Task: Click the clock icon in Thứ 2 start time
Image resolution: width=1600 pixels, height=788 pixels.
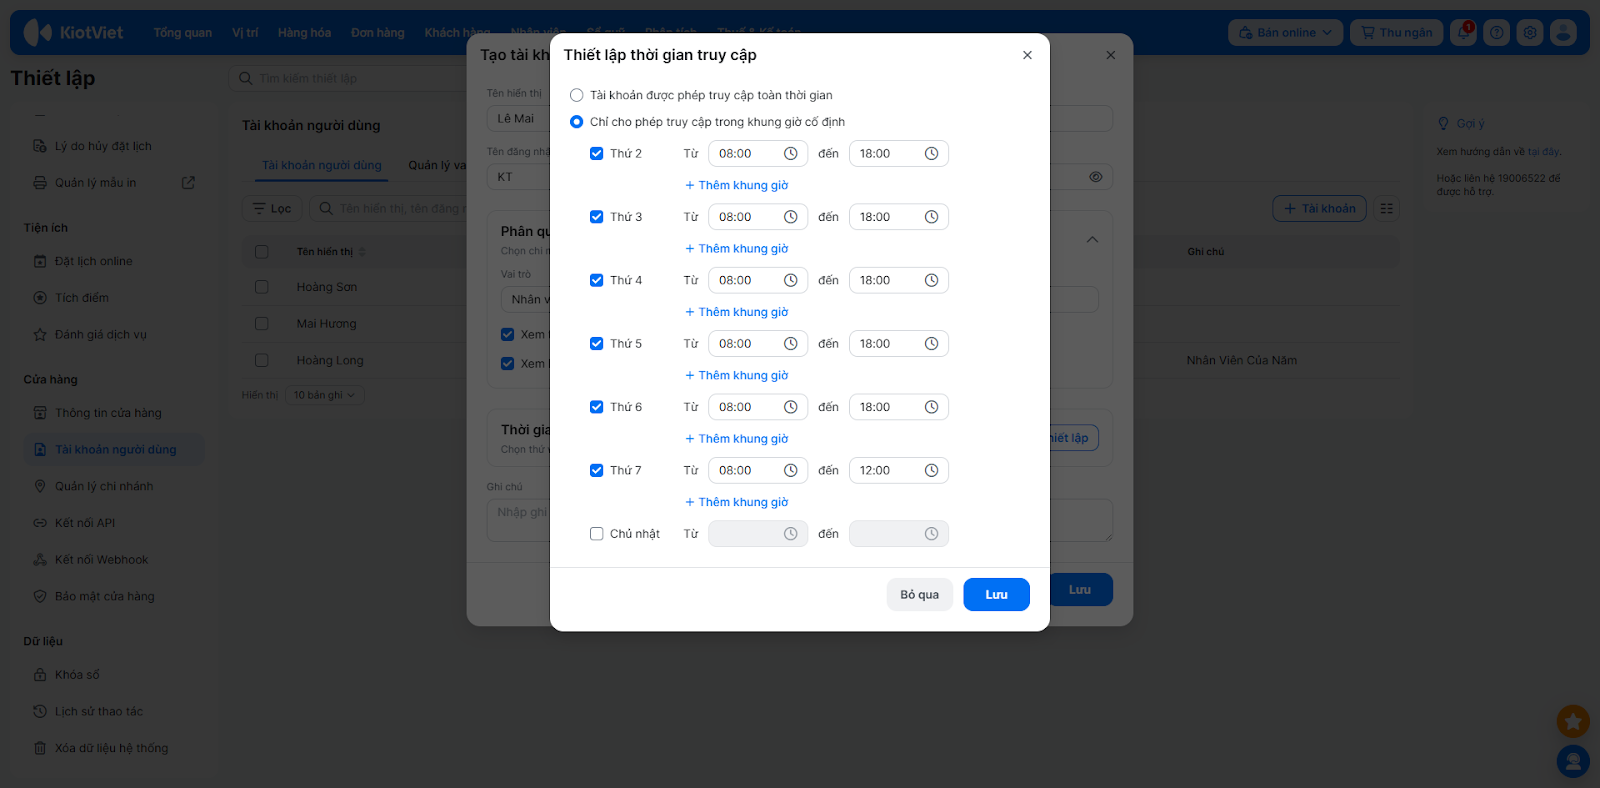Action: (x=790, y=154)
